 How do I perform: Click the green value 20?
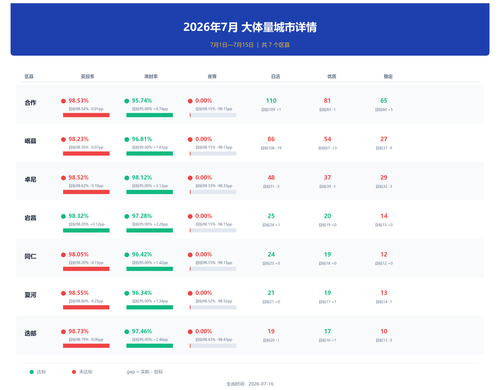(327, 216)
